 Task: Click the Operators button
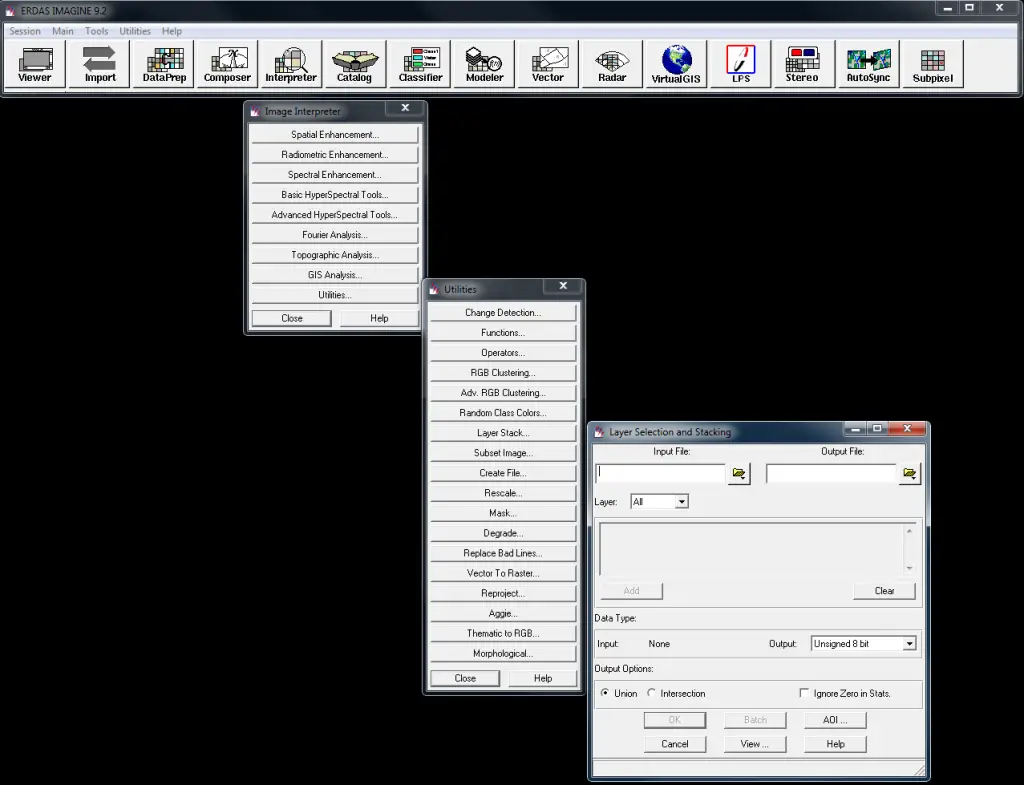(x=503, y=353)
